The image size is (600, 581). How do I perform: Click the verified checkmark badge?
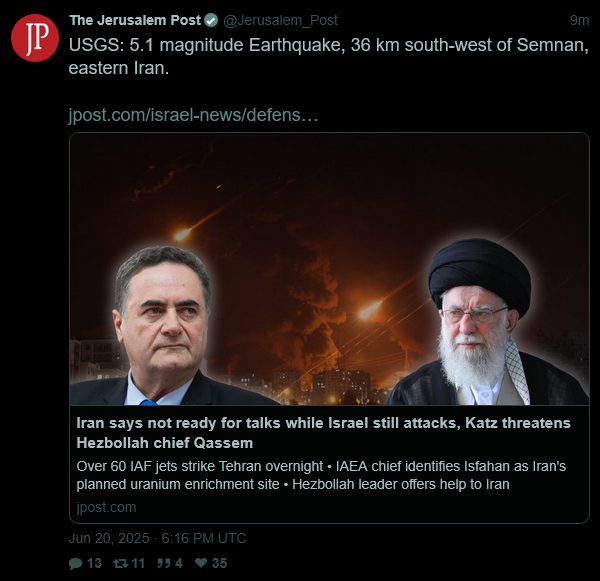tap(211, 20)
